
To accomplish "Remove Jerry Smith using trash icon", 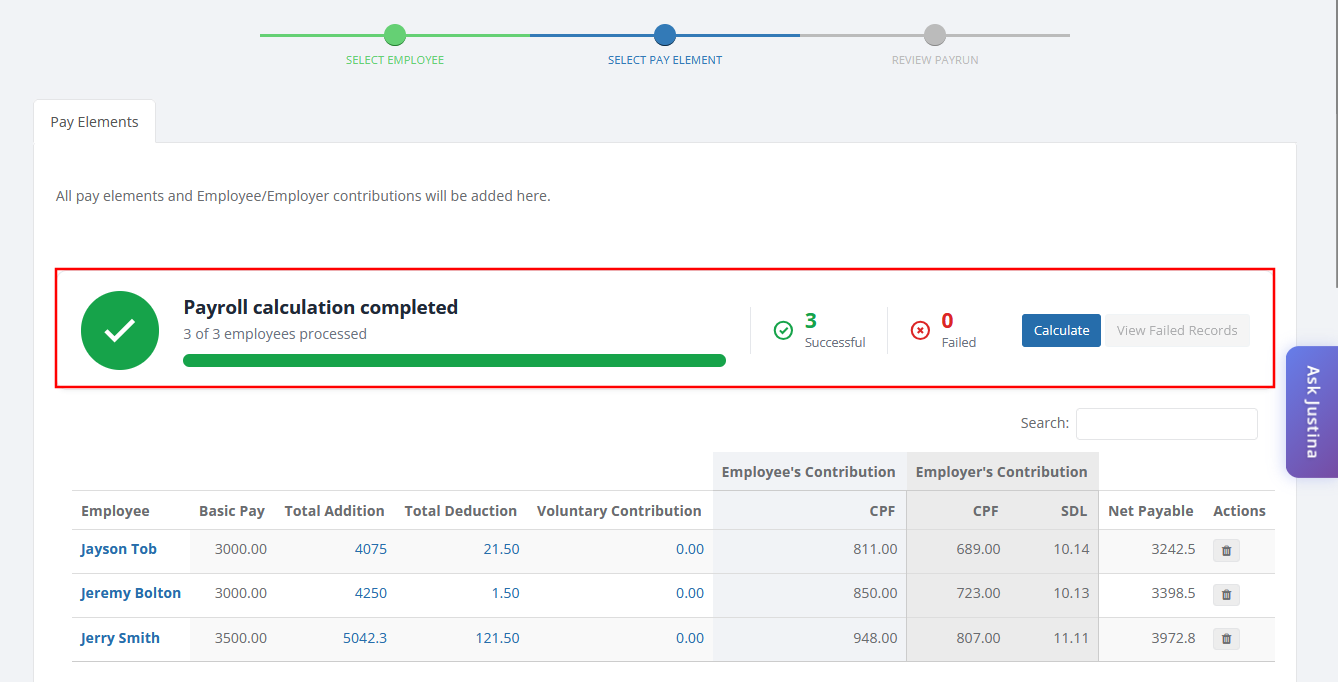I will tap(1226, 639).
